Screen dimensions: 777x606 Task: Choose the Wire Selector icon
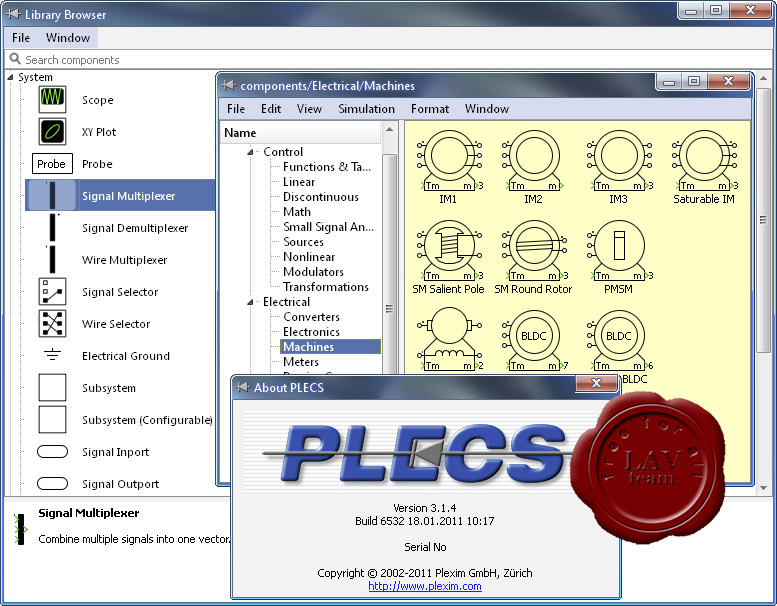coord(52,323)
